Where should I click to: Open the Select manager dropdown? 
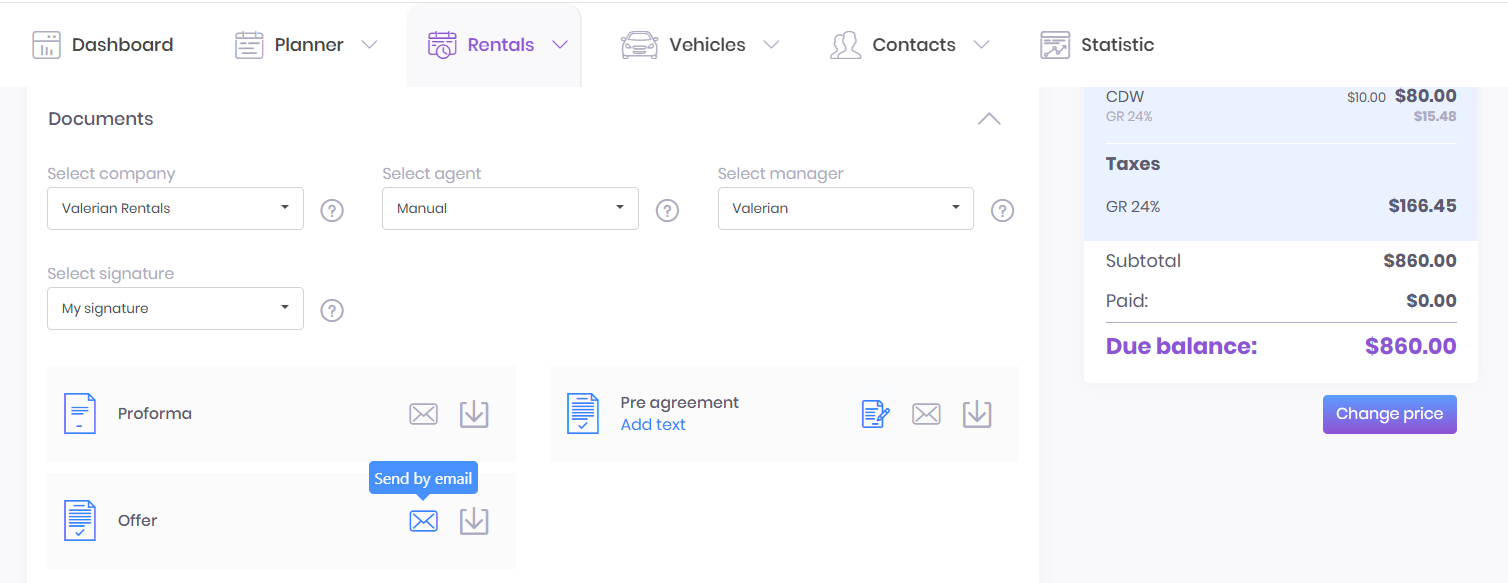(845, 209)
